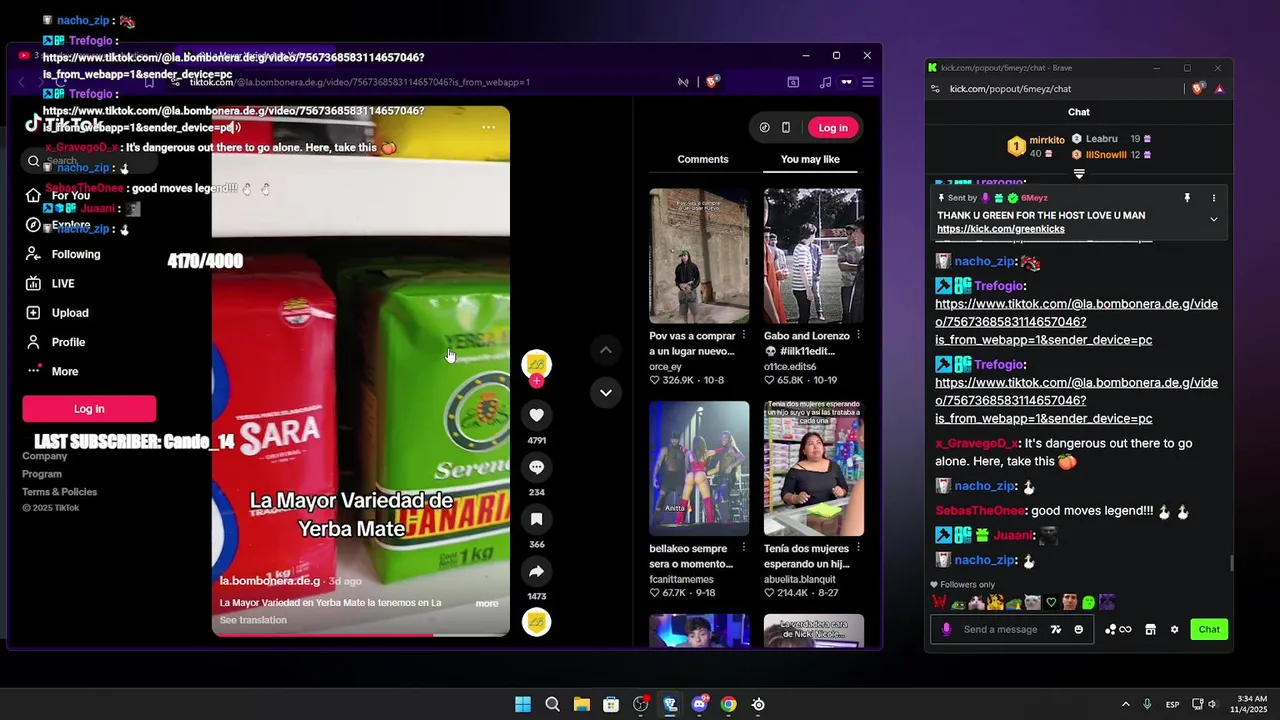Open comments on the TikTok video
The width and height of the screenshot is (1280, 720).
(x=536, y=467)
